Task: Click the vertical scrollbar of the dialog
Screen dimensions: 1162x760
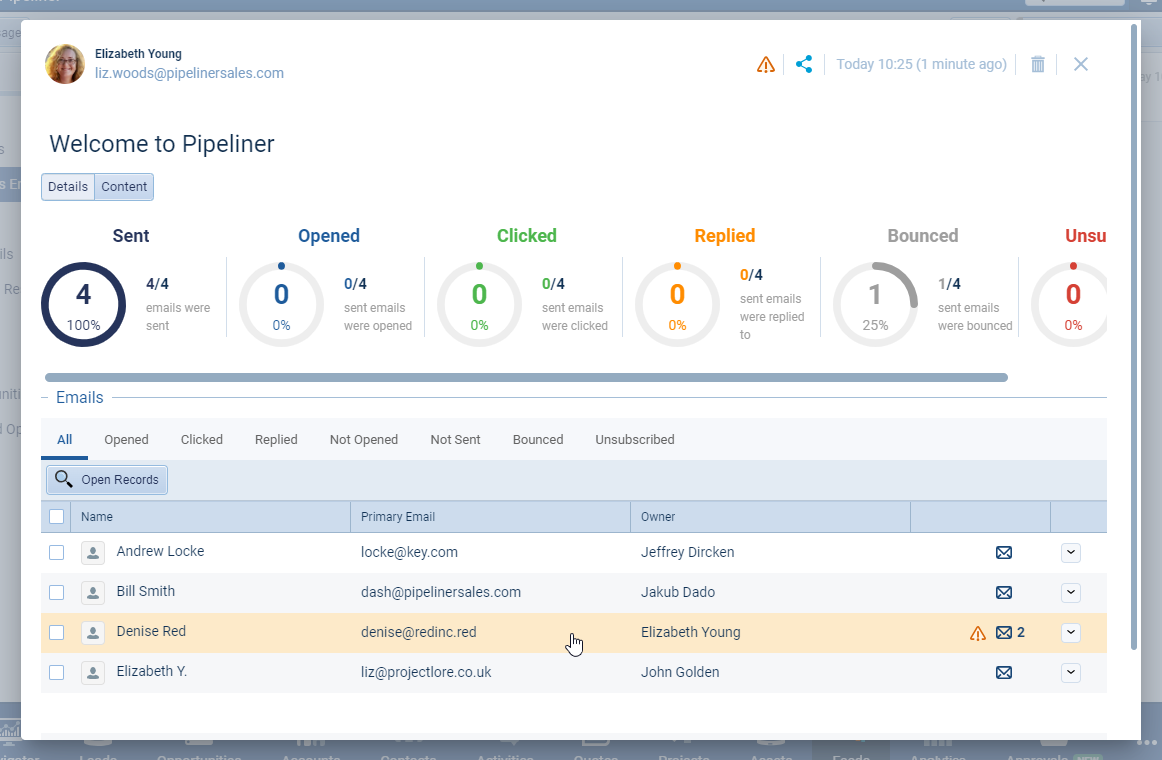Action: click(x=1134, y=337)
